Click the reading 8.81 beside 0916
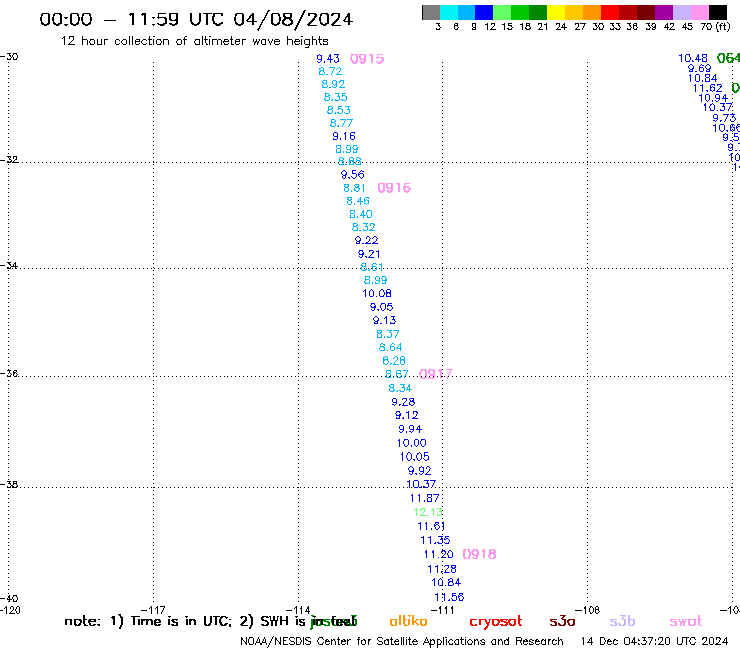The height and width of the screenshot is (650, 740). (x=354, y=188)
